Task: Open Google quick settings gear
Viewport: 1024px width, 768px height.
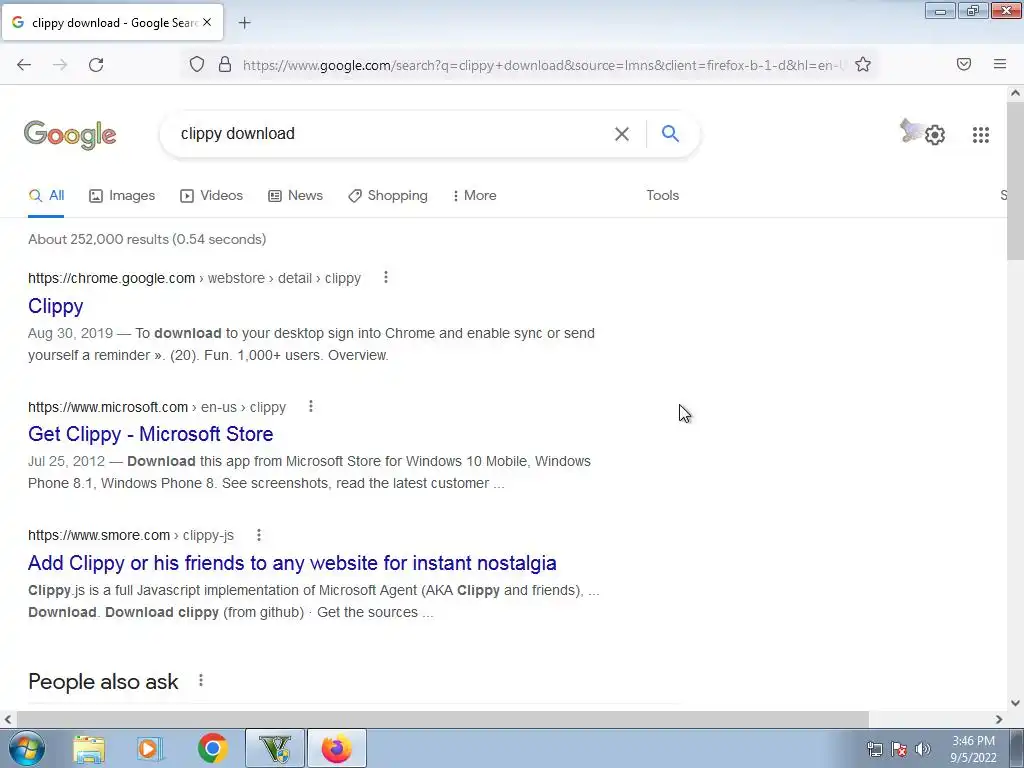Action: pos(935,135)
